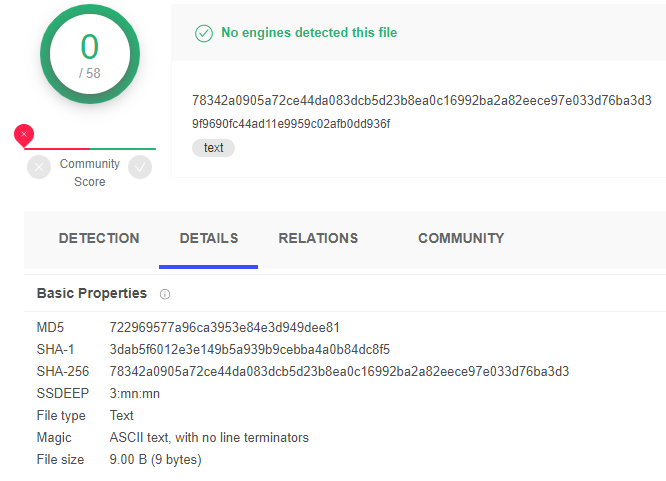666x481 pixels.
Task: Vote harmless with the community checkmark icon
Action: (x=140, y=167)
